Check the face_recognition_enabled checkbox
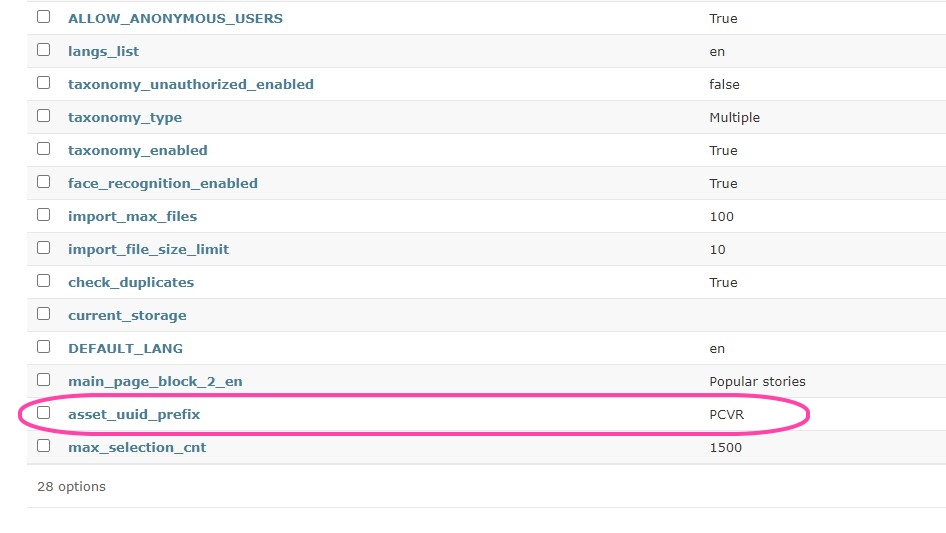Image resolution: width=946 pixels, height=533 pixels. (43, 182)
